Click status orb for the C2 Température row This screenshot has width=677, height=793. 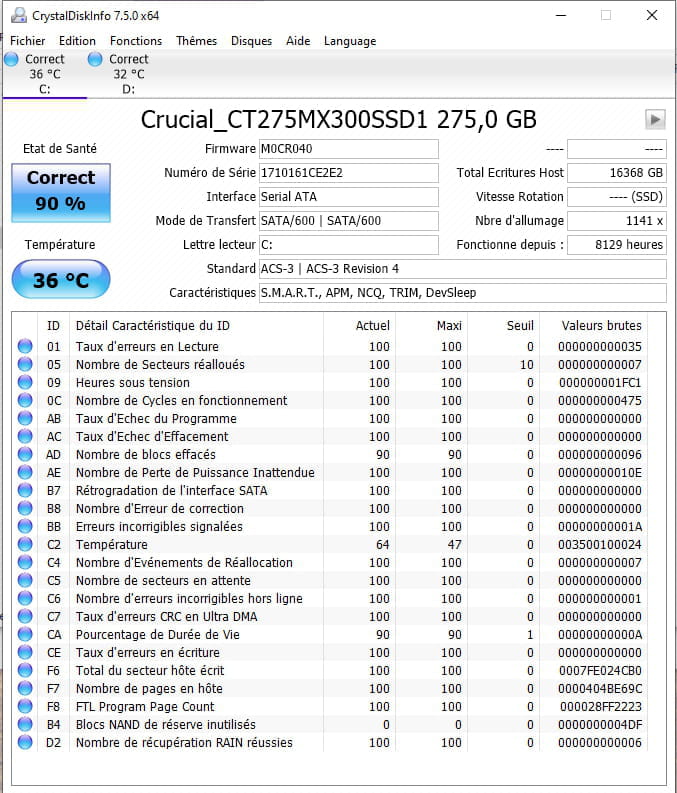pyautogui.click(x=25, y=544)
